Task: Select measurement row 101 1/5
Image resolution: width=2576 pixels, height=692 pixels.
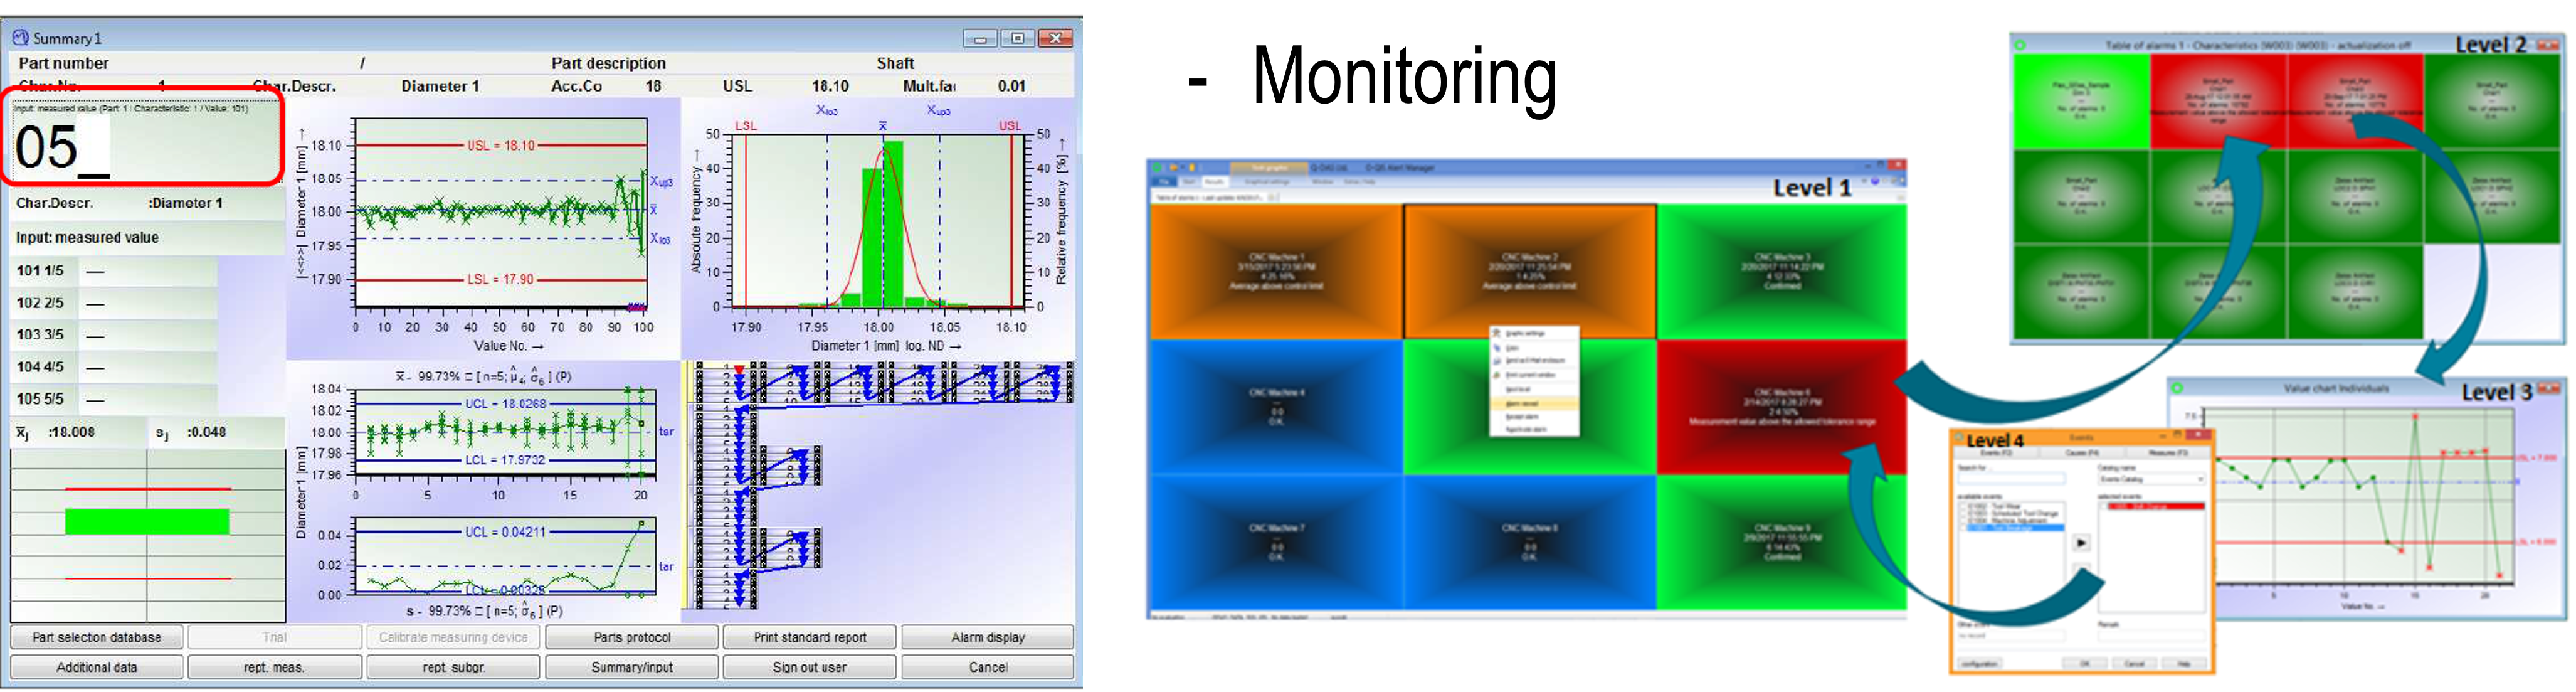Action: pyautogui.click(x=113, y=271)
